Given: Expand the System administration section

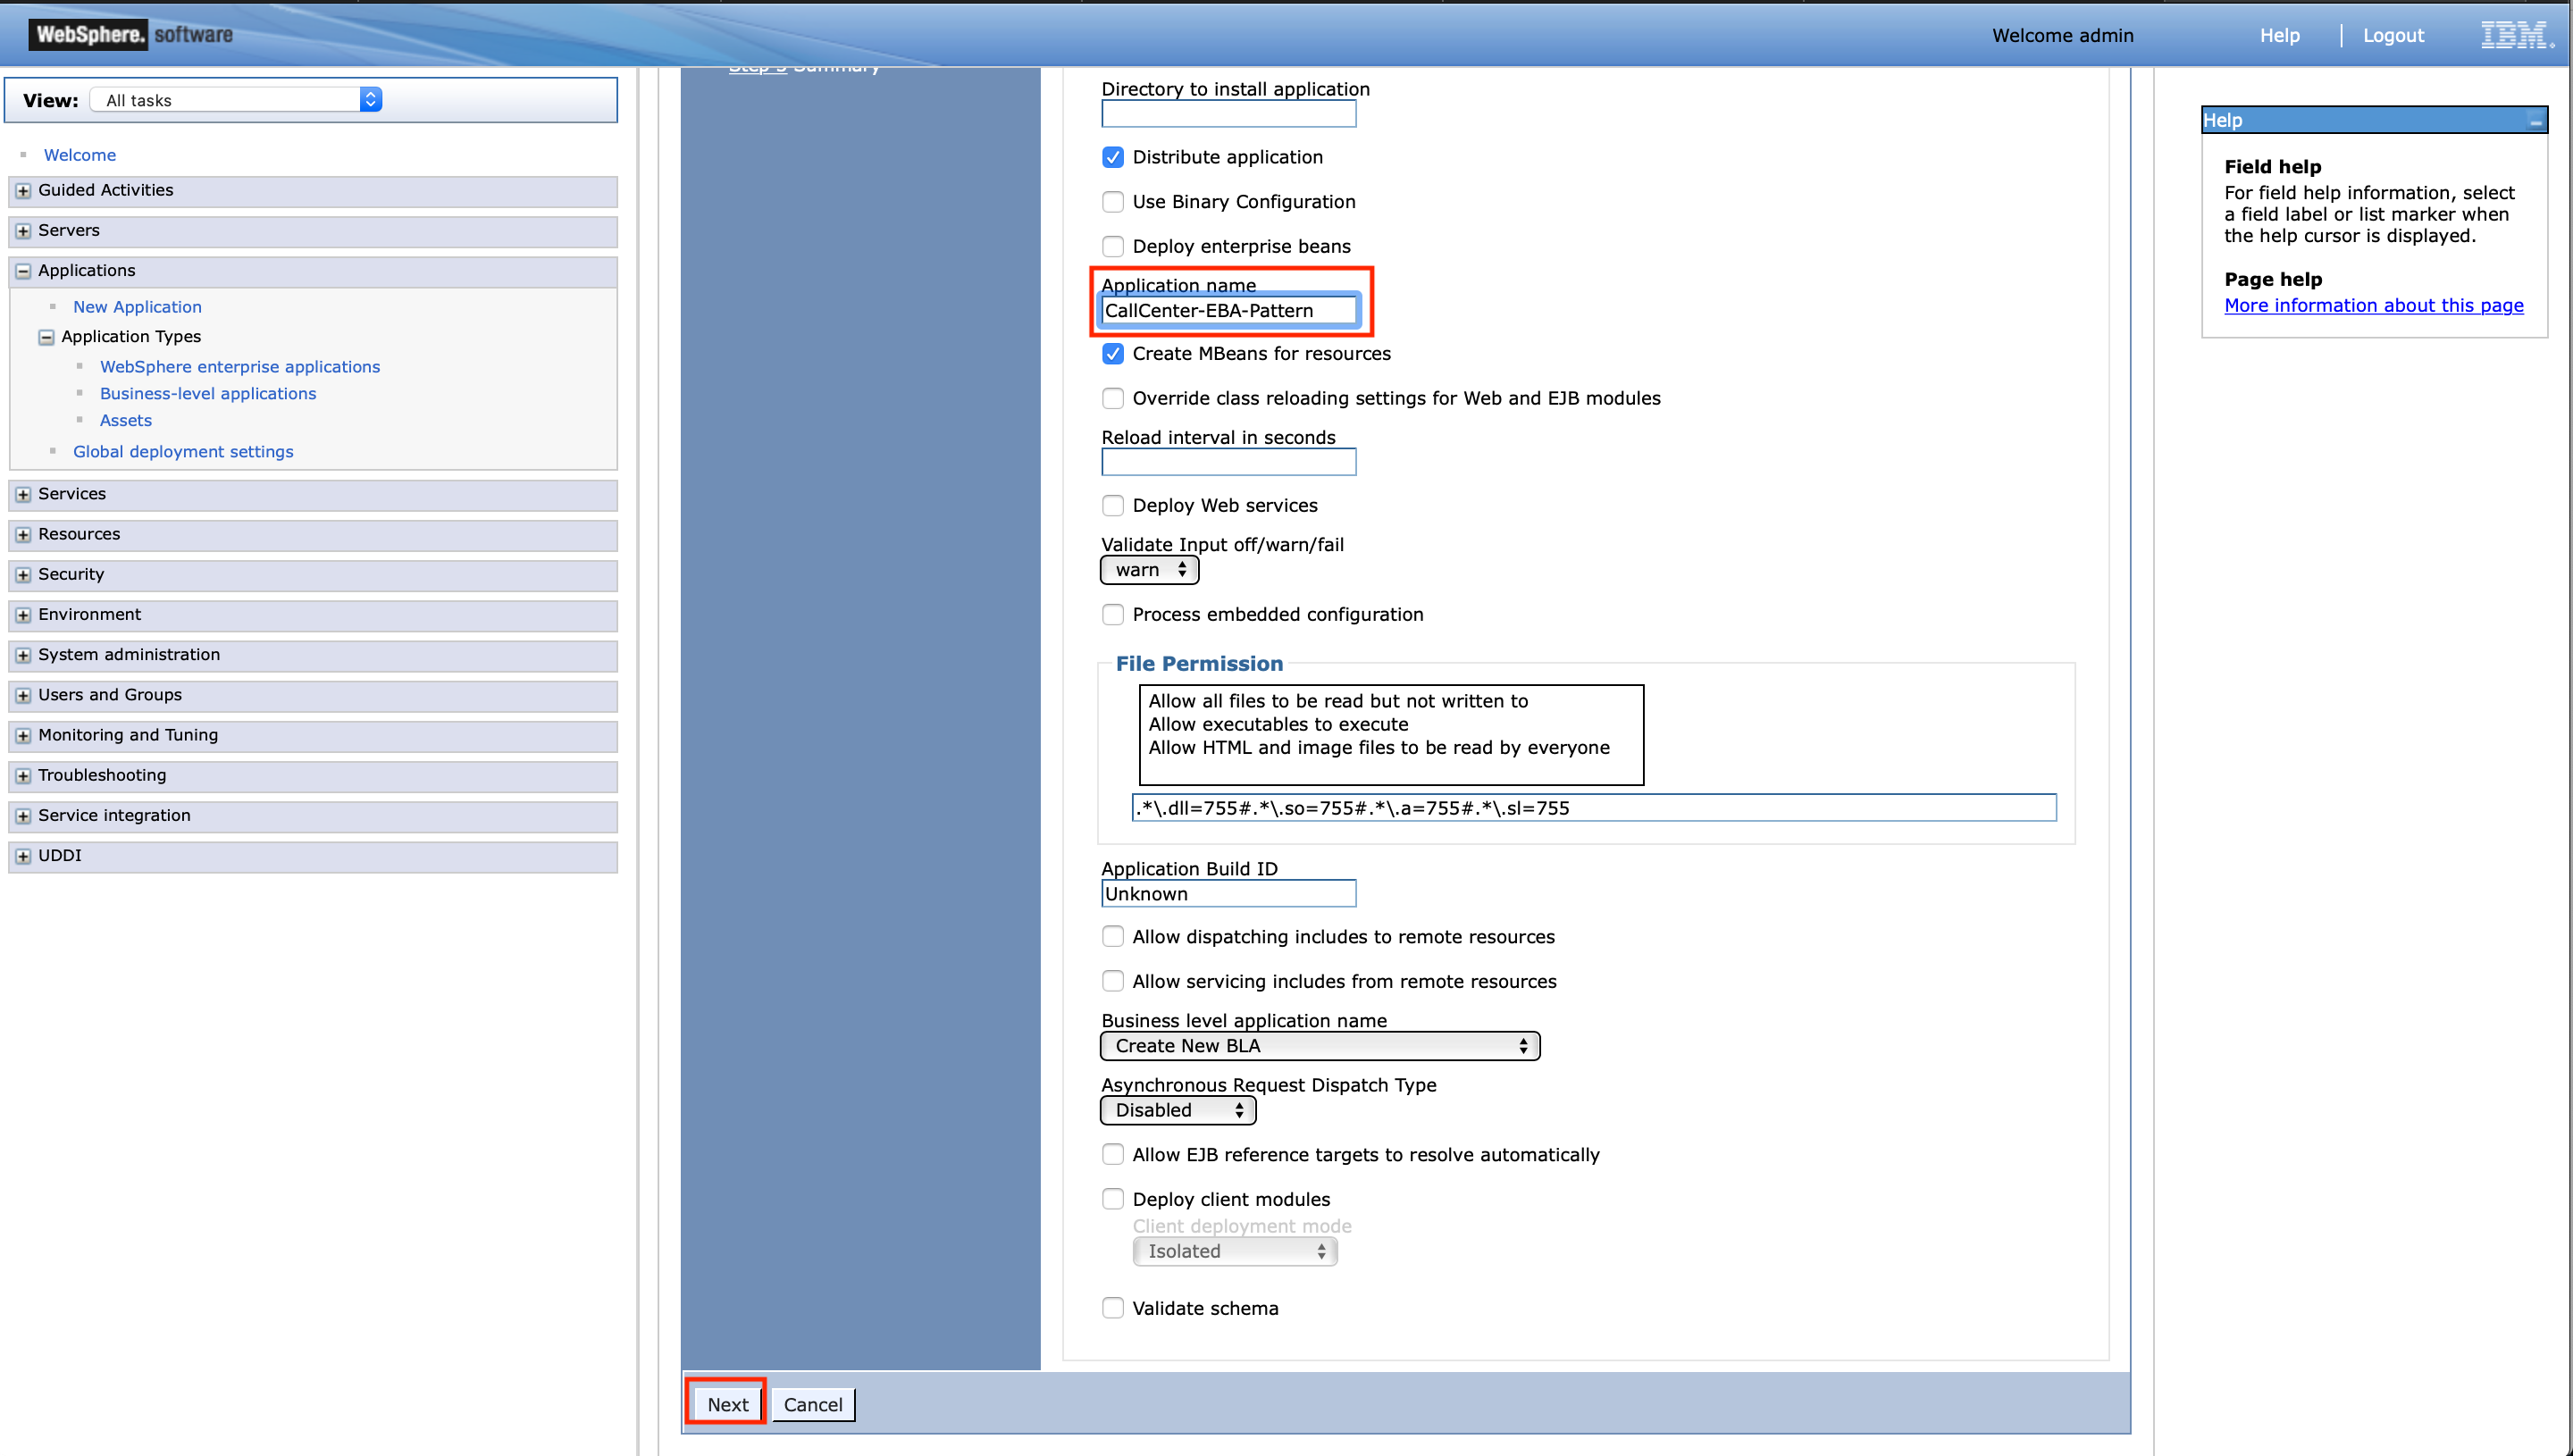Looking at the screenshot, I should 23,654.
